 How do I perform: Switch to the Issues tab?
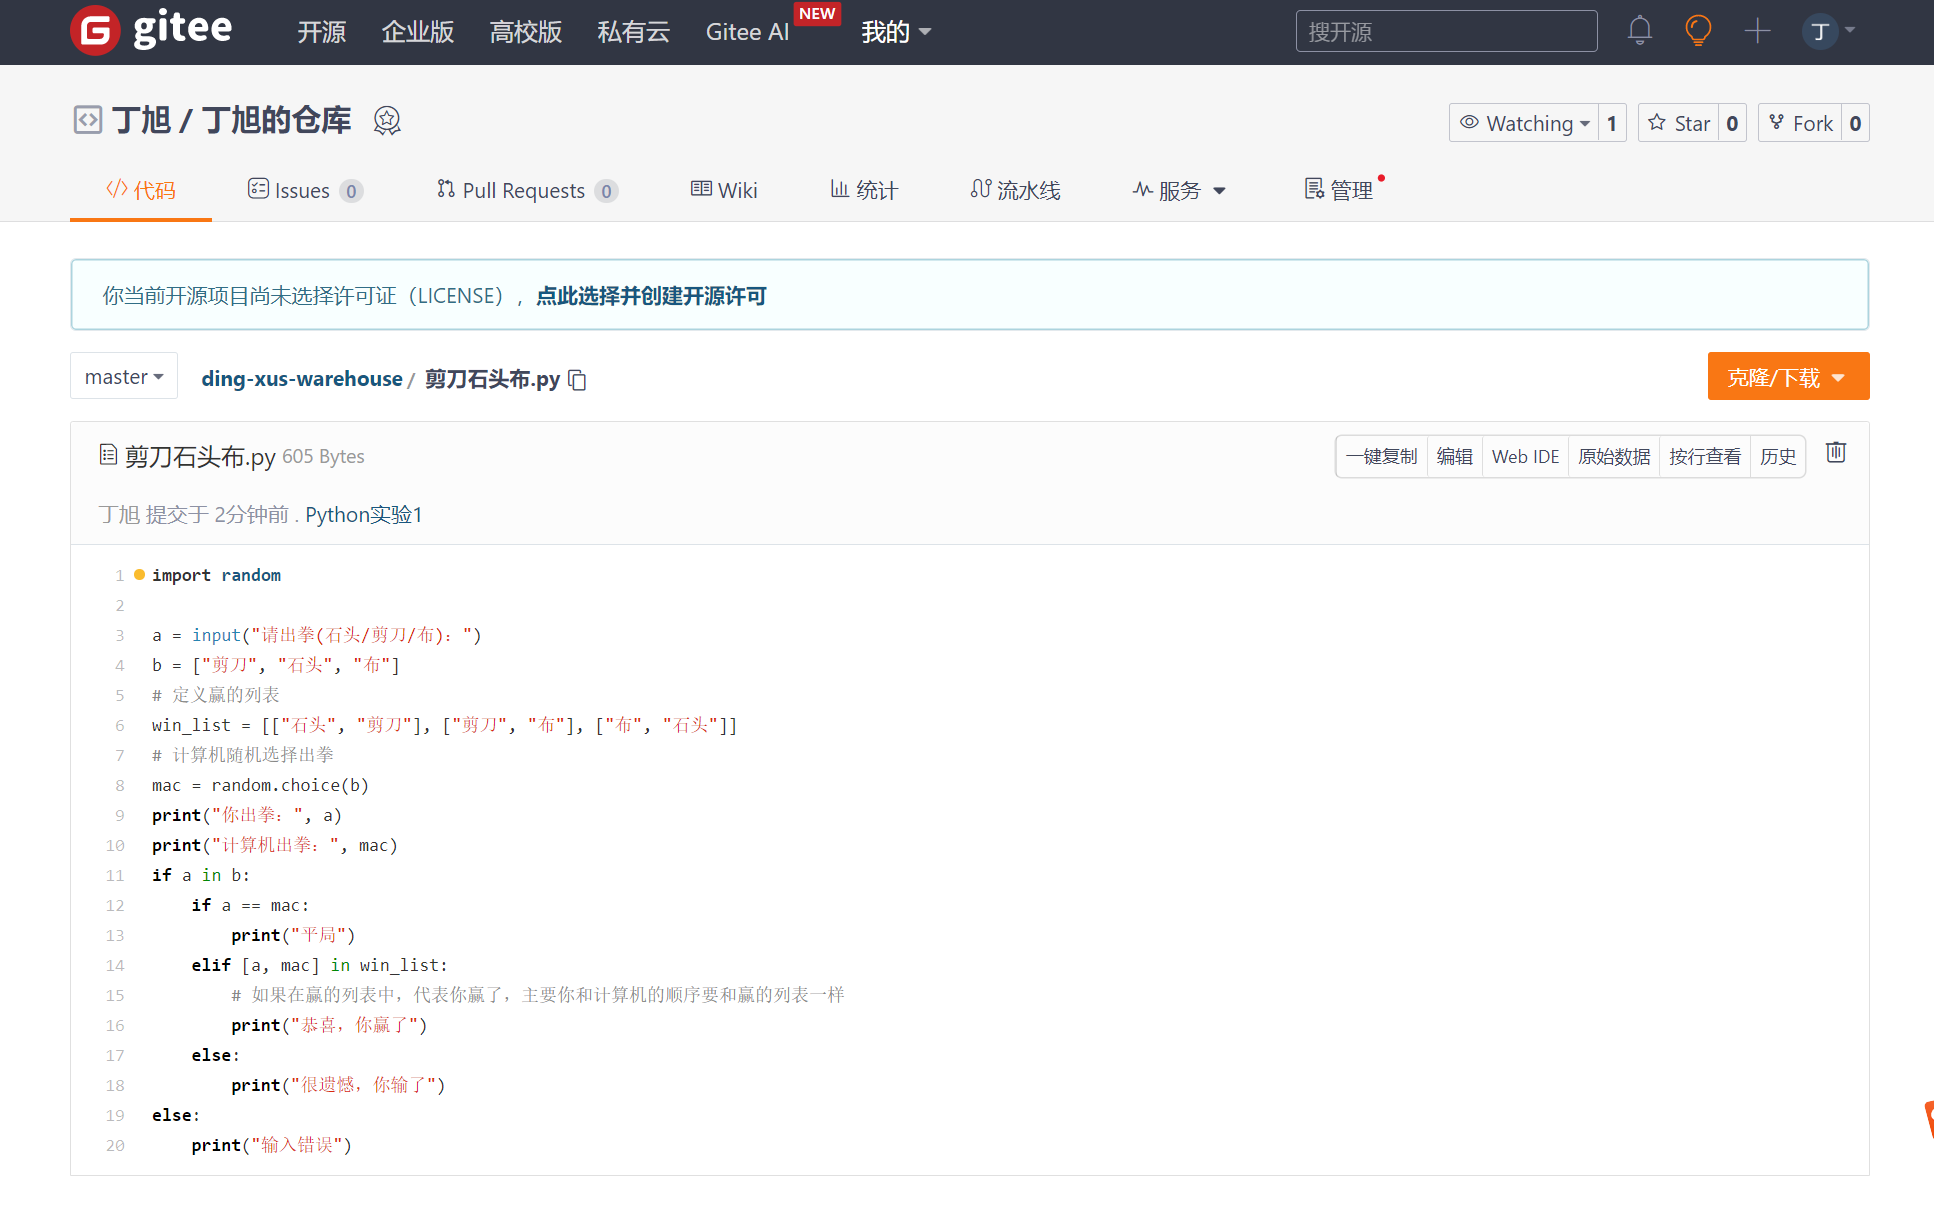[x=304, y=190]
